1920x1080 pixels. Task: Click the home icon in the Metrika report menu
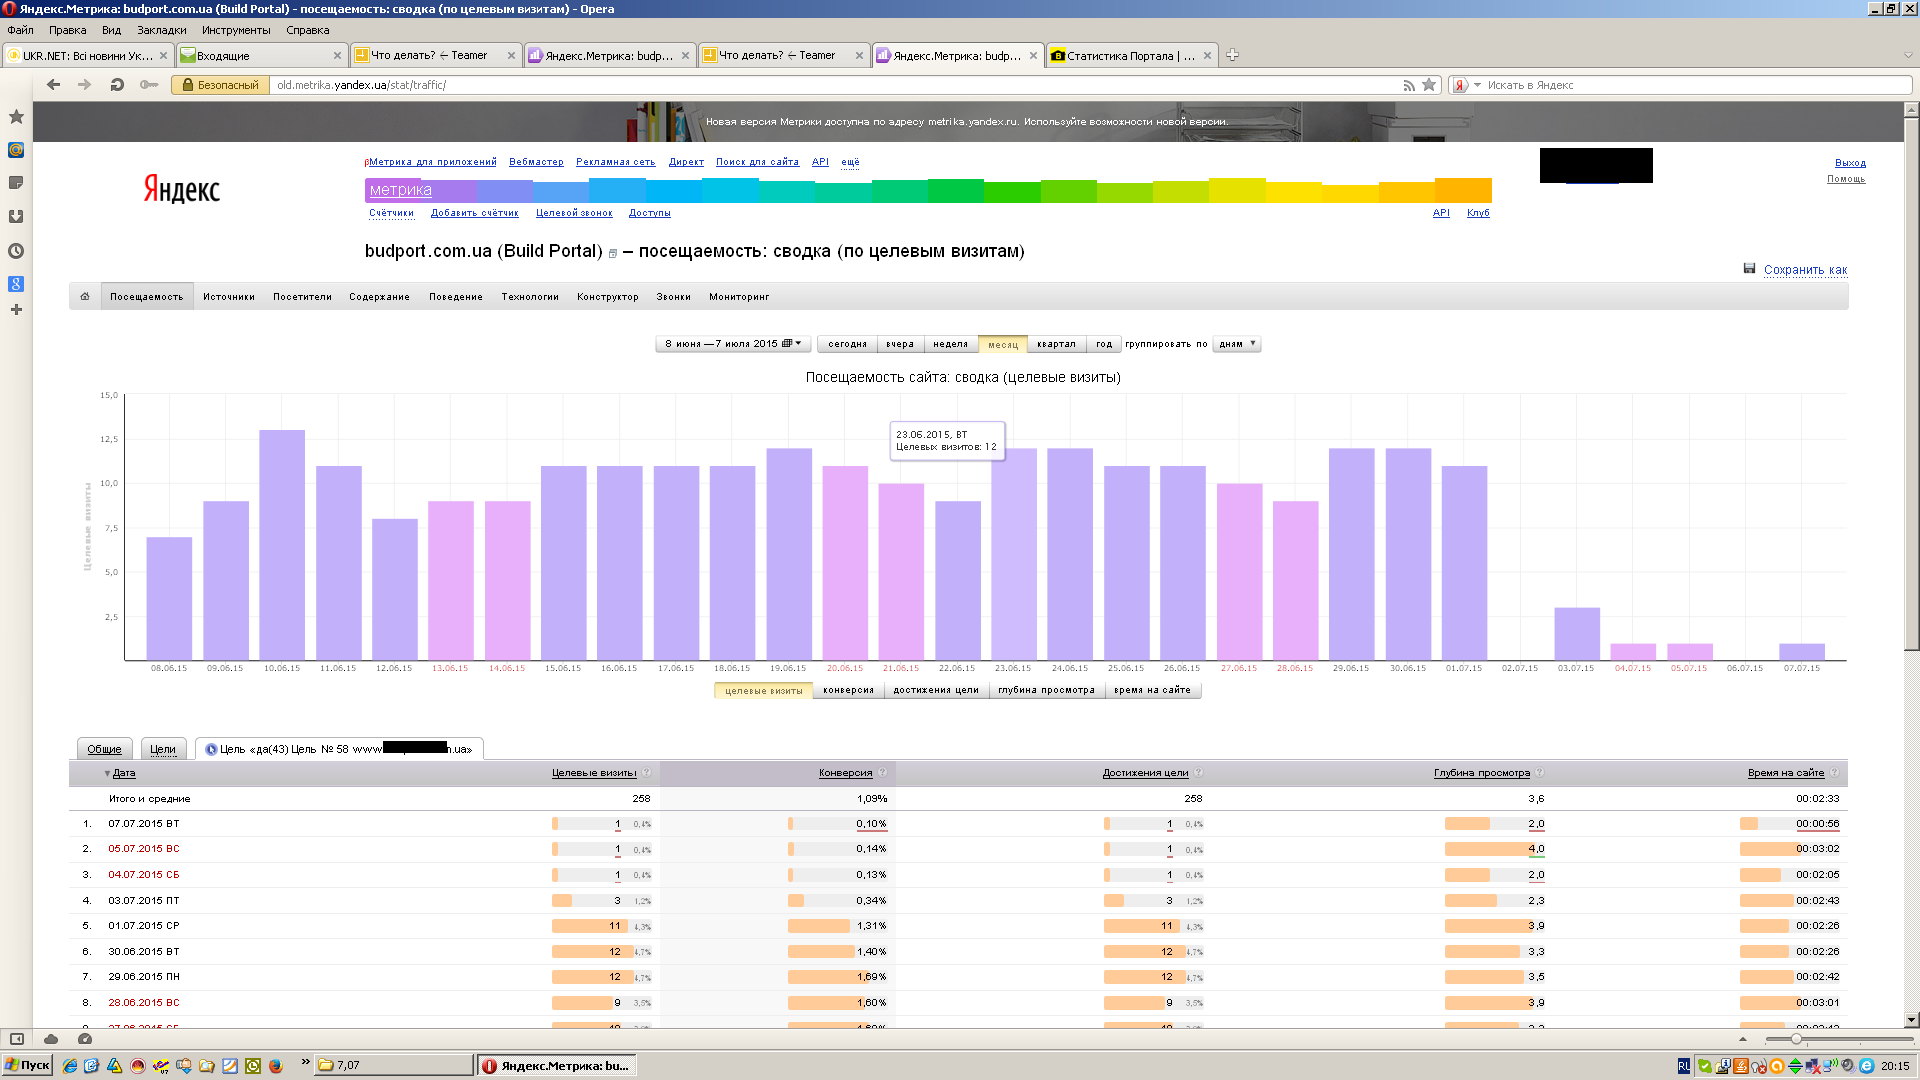85,296
